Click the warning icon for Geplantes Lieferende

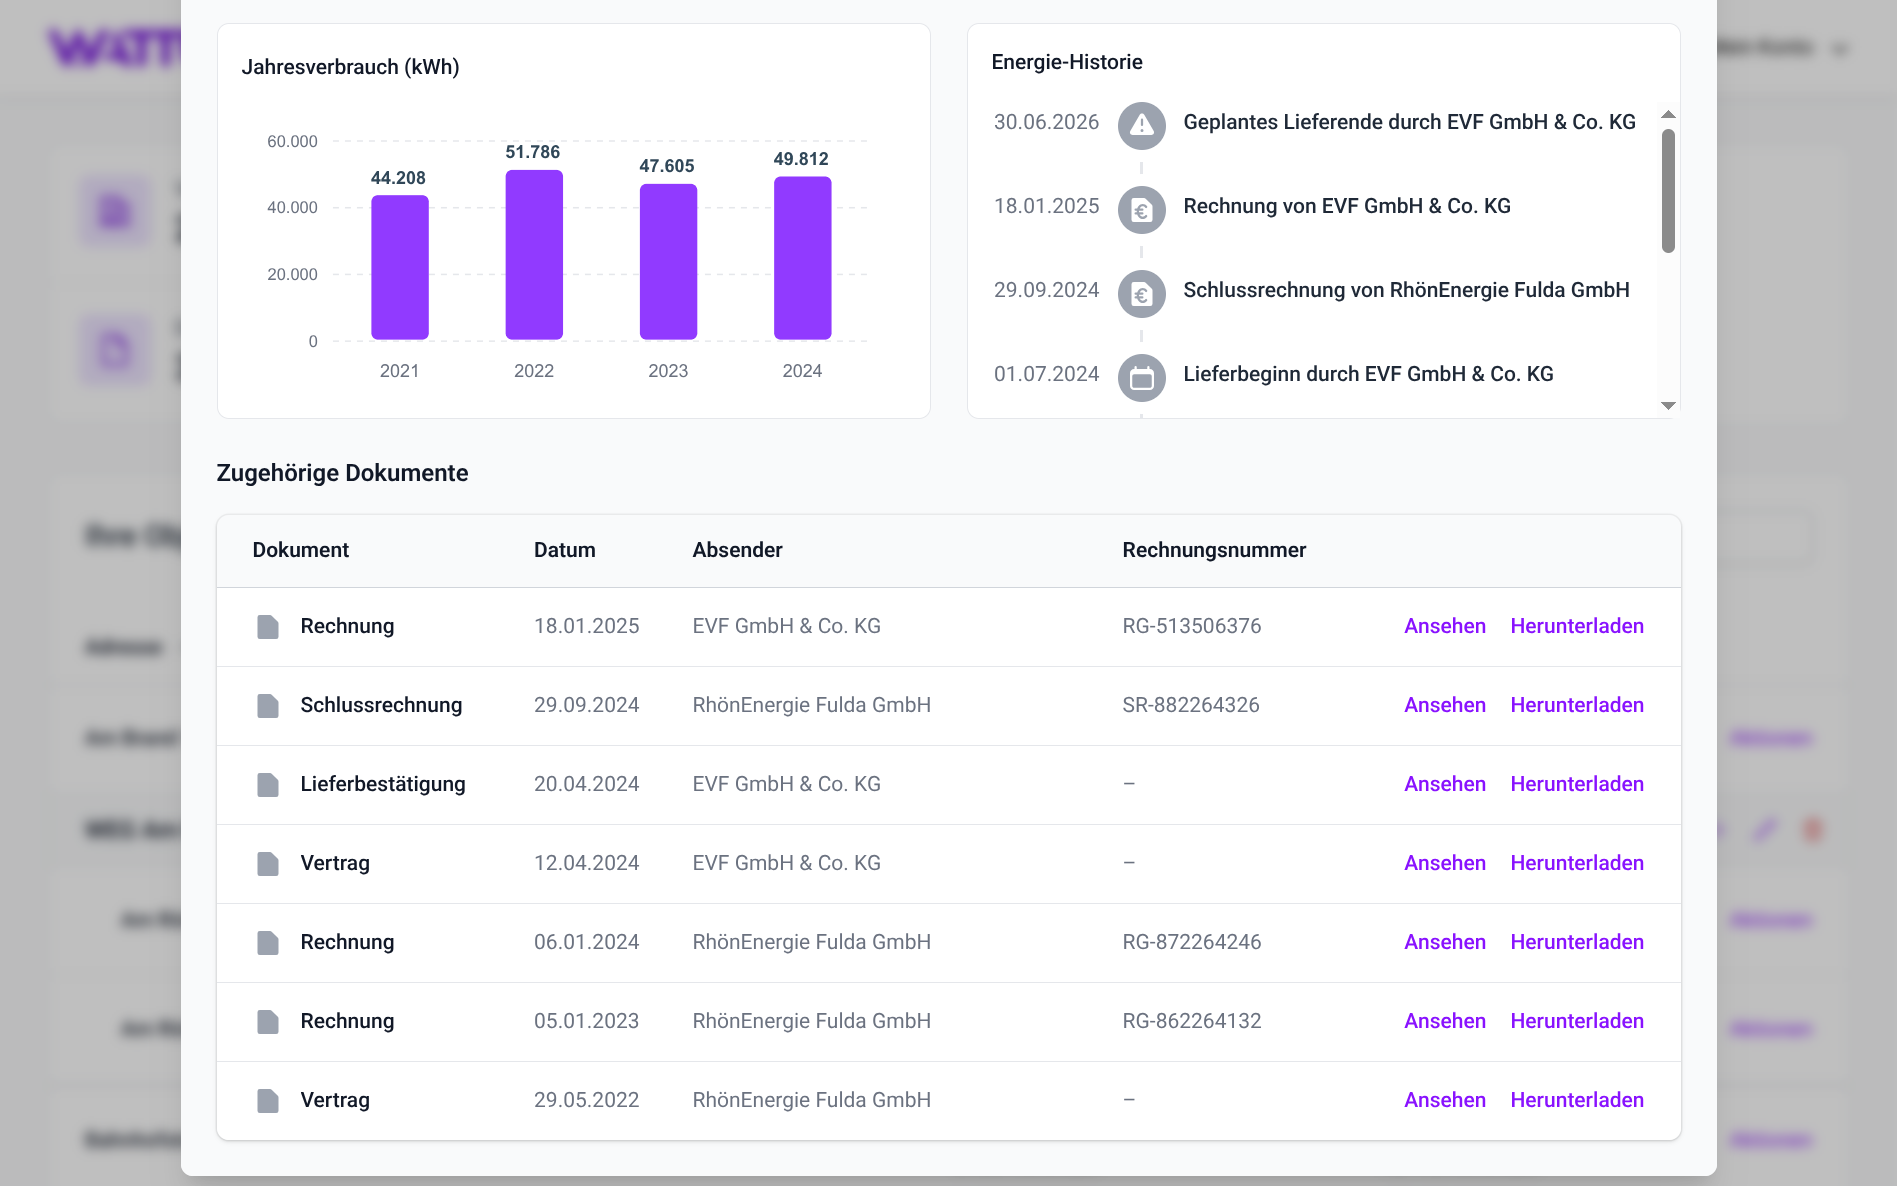coord(1141,126)
